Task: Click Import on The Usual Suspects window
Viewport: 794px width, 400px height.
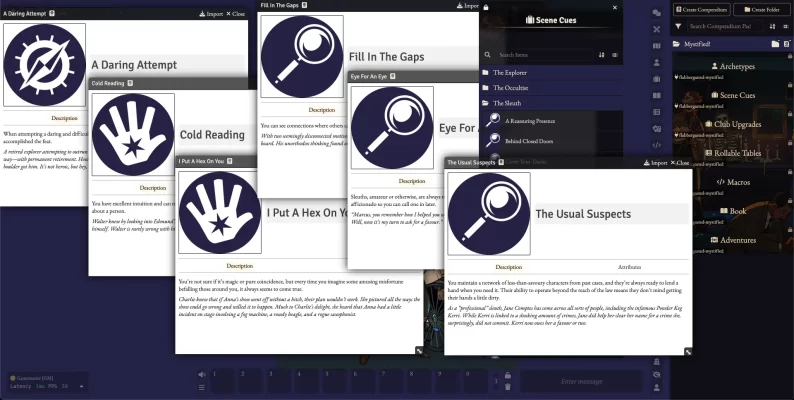Action: tap(655, 162)
